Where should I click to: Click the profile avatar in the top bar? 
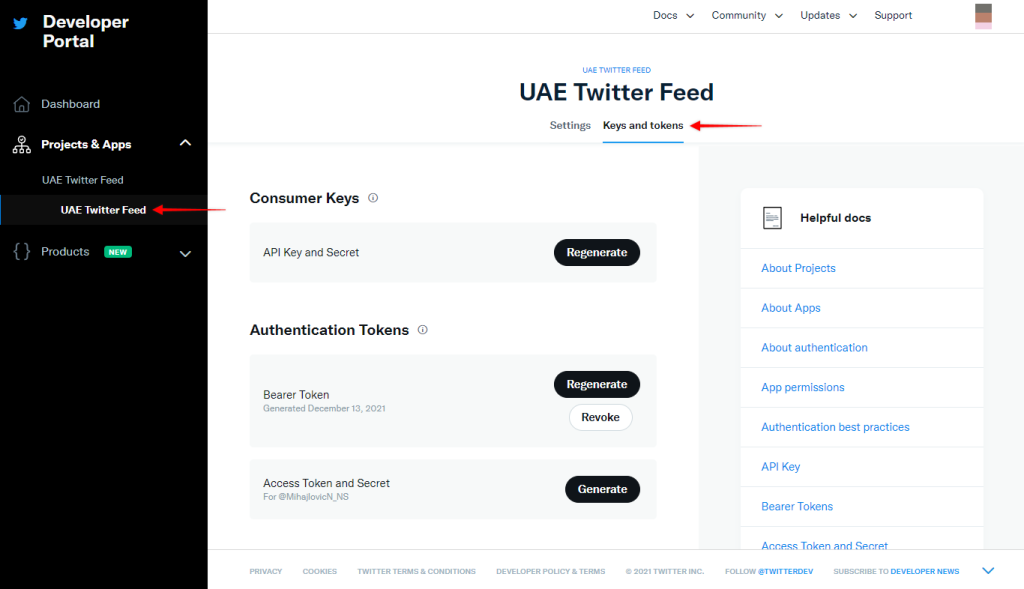pos(982,16)
